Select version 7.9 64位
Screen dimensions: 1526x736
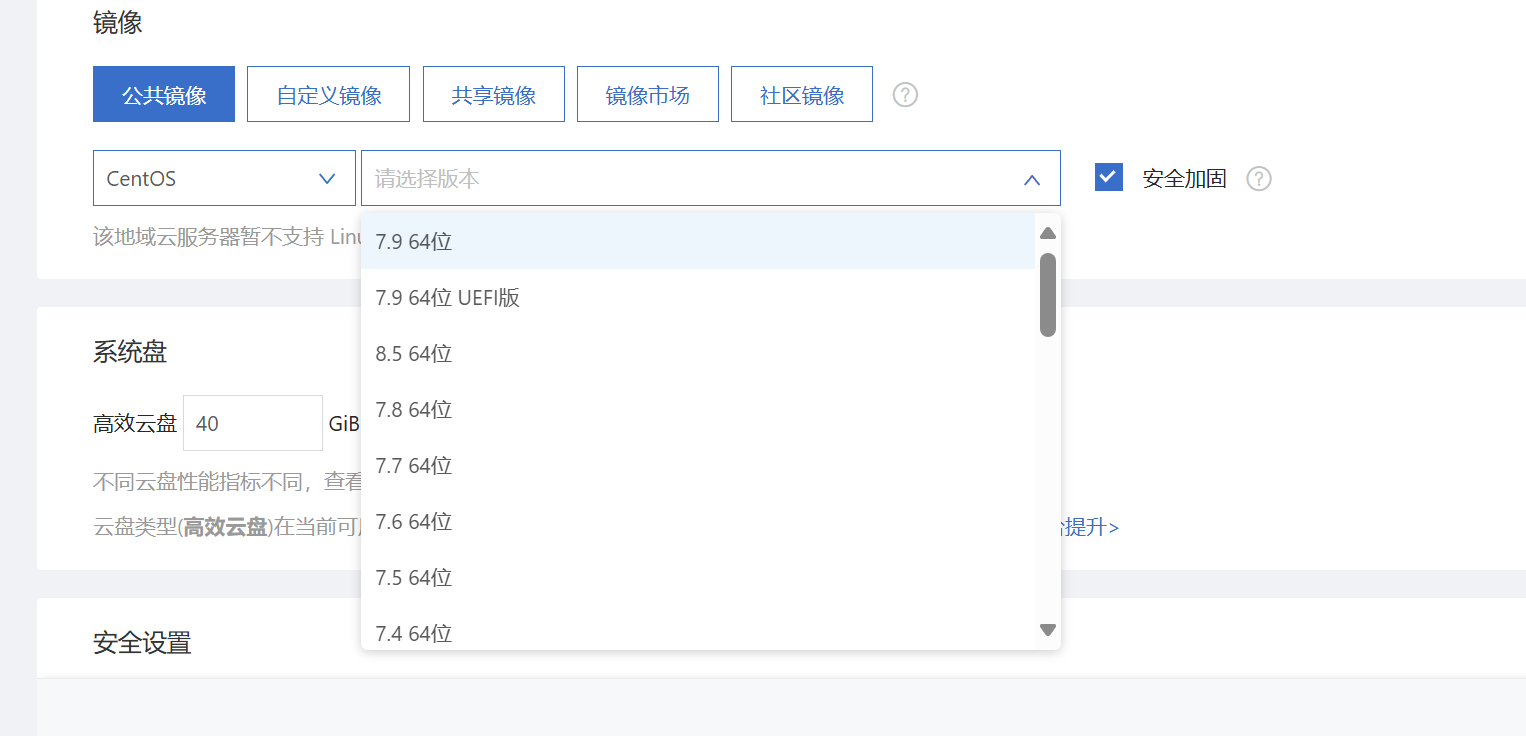(x=698, y=241)
